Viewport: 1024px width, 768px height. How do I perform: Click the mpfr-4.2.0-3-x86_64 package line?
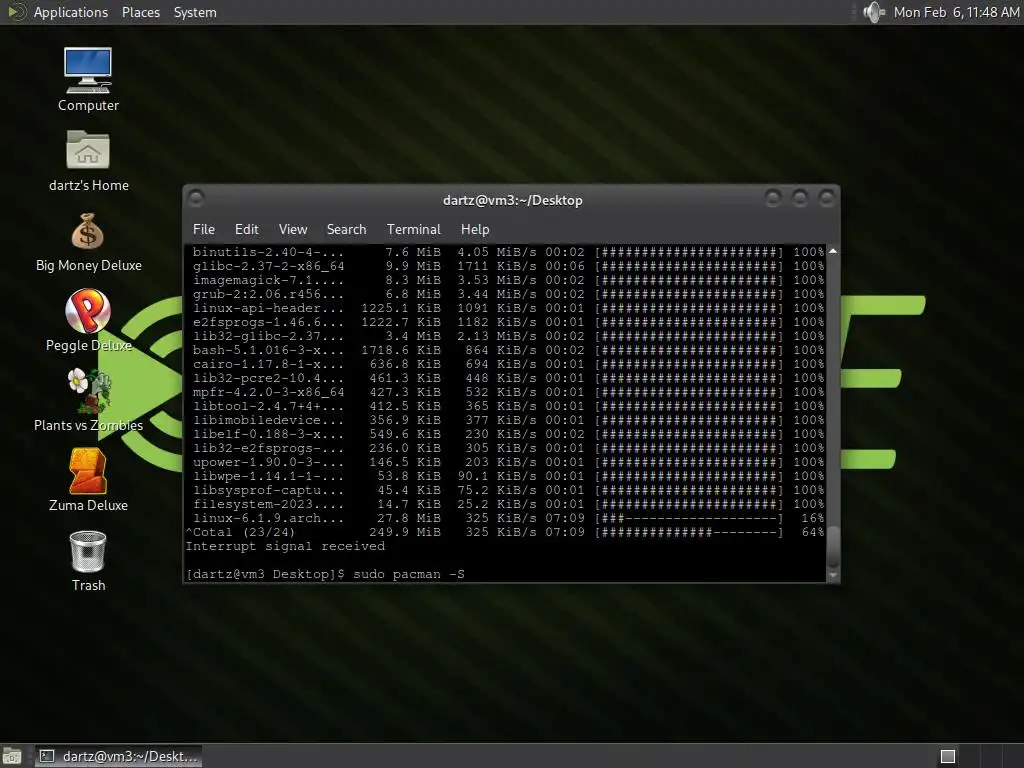pos(508,392)
